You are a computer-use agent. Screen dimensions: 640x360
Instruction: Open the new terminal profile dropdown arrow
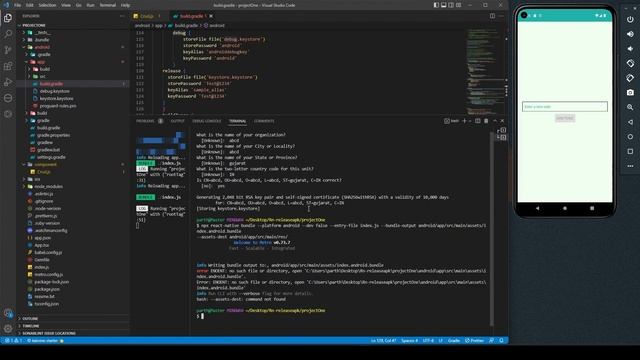coord(470,121)
